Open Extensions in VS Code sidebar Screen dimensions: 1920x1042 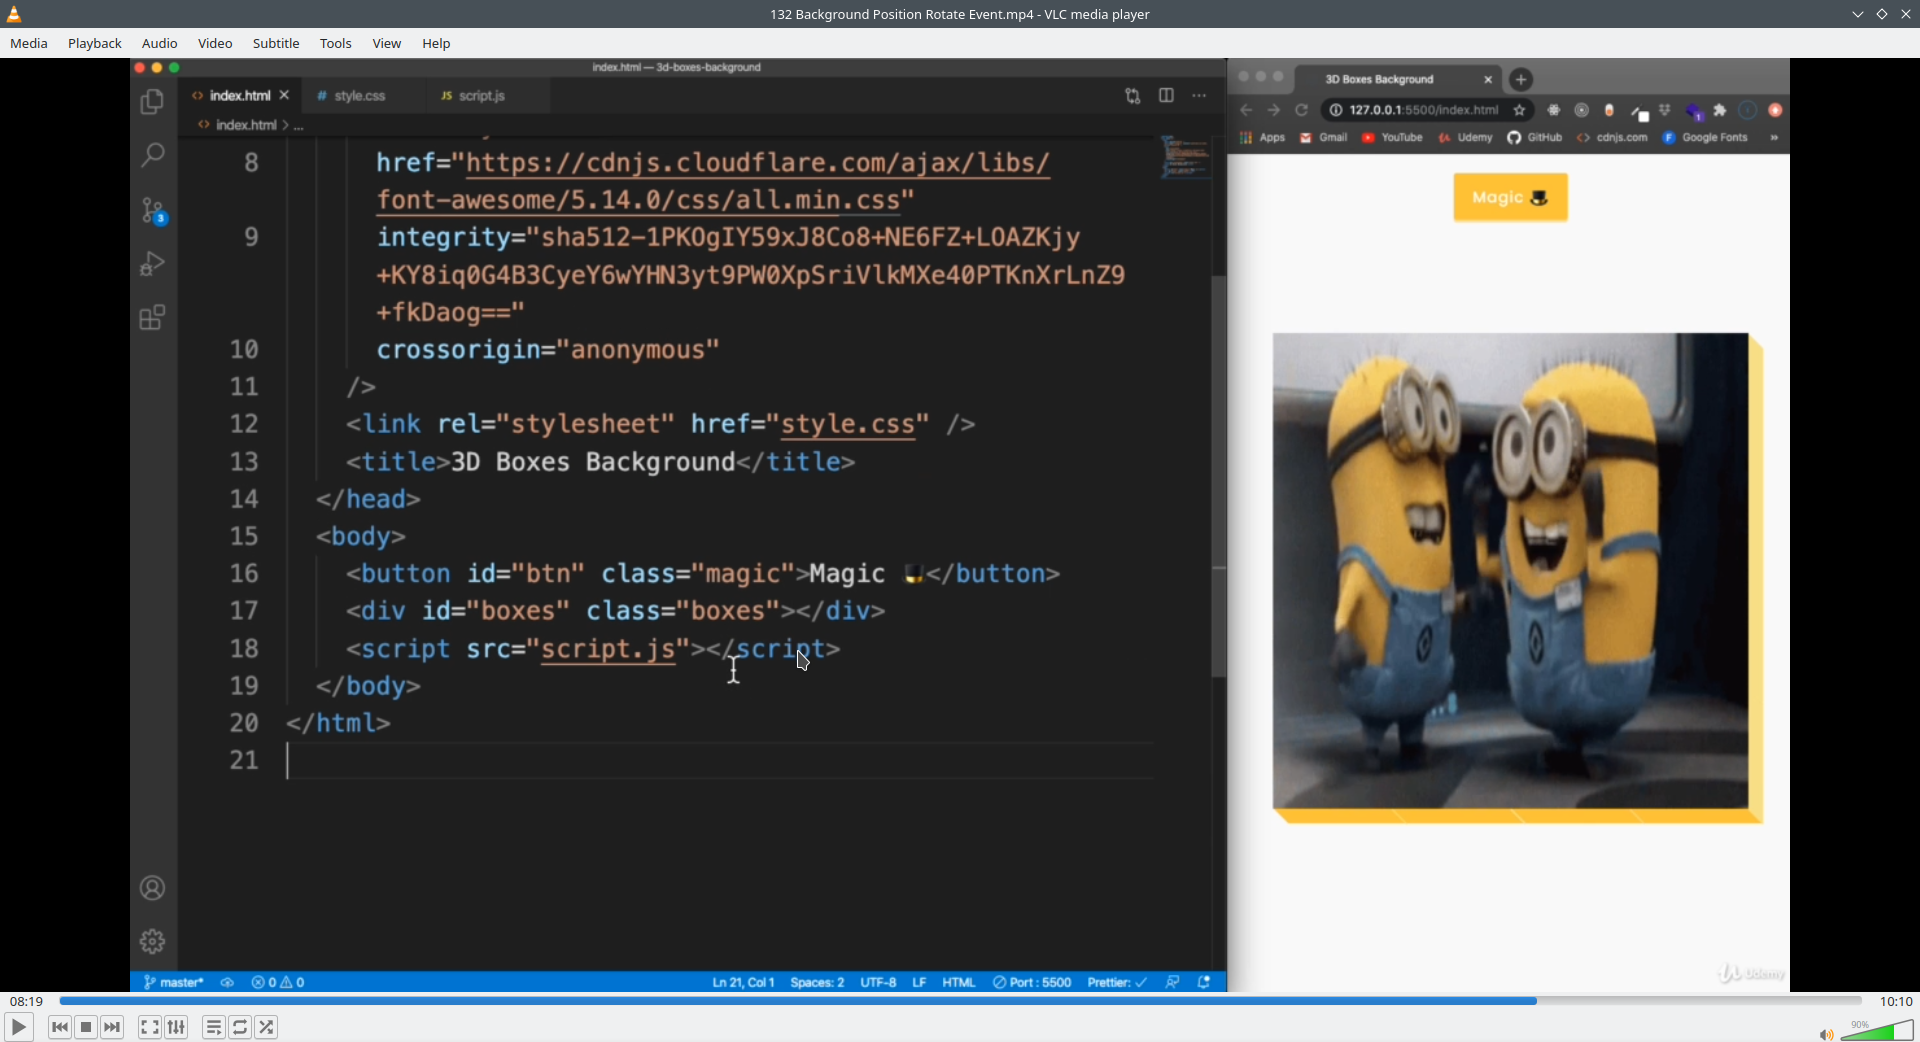coord(153,318)
